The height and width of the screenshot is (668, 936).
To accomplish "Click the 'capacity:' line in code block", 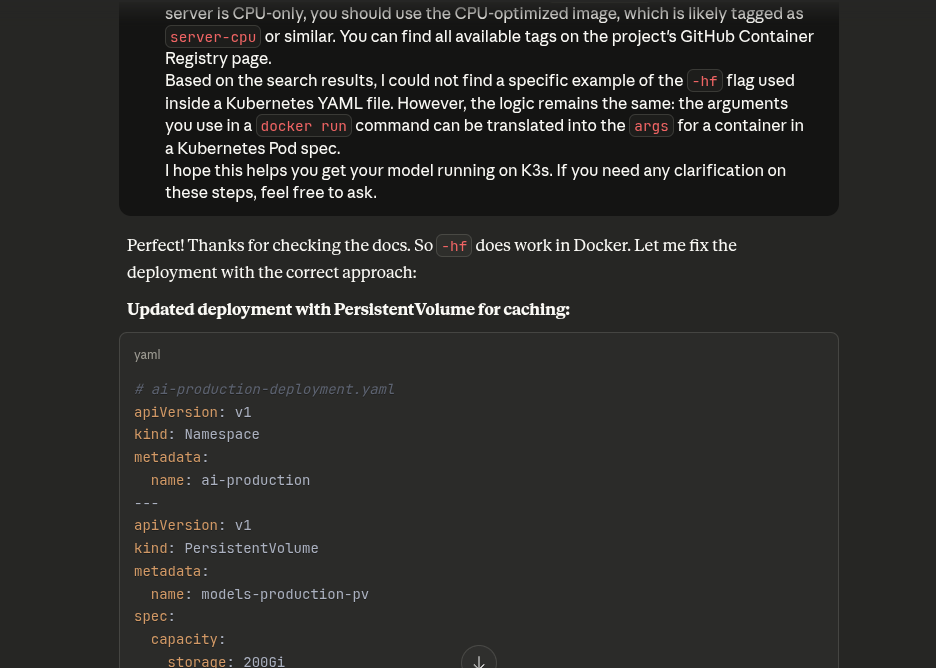I will (x=188, y=639).
